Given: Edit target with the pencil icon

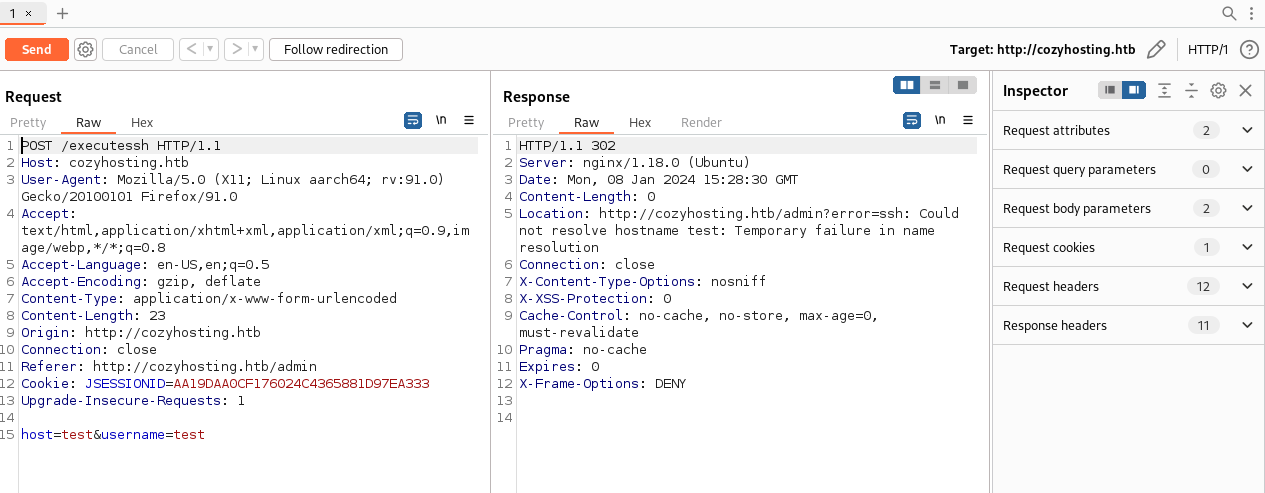Looking at the screenshot, I should coord(1156,49).
